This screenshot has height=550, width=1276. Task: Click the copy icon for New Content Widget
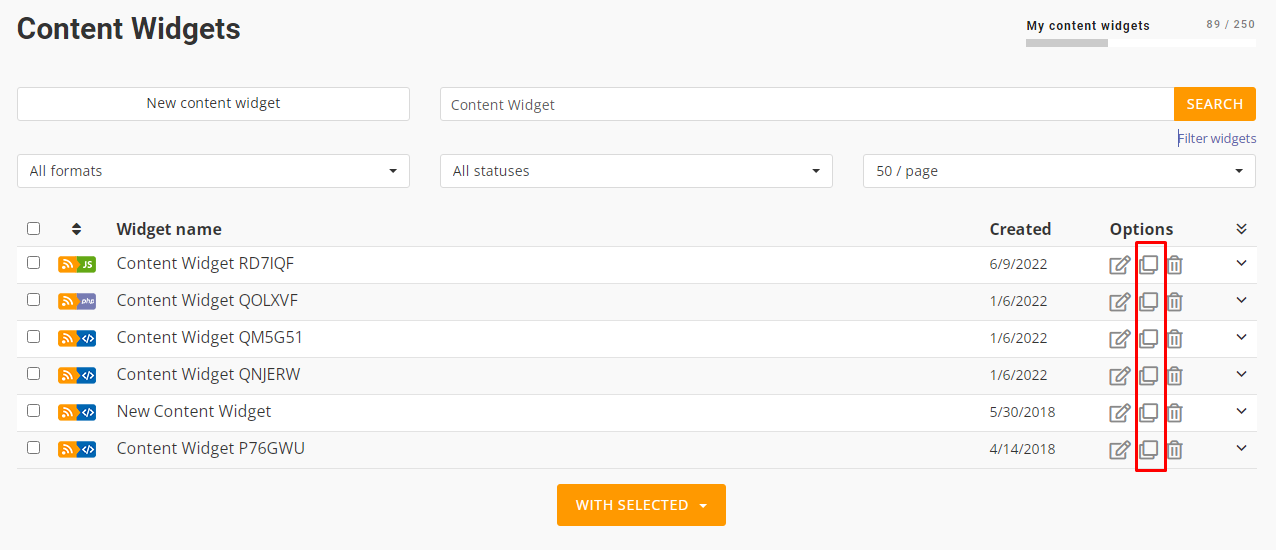point(1149,412)
